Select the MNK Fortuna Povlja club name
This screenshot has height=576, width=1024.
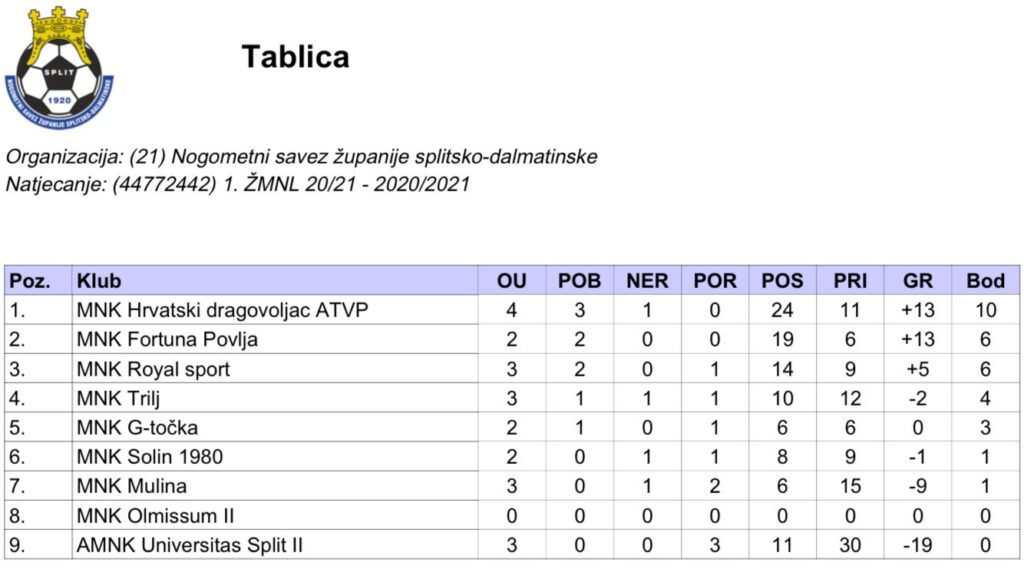[167, 339]
